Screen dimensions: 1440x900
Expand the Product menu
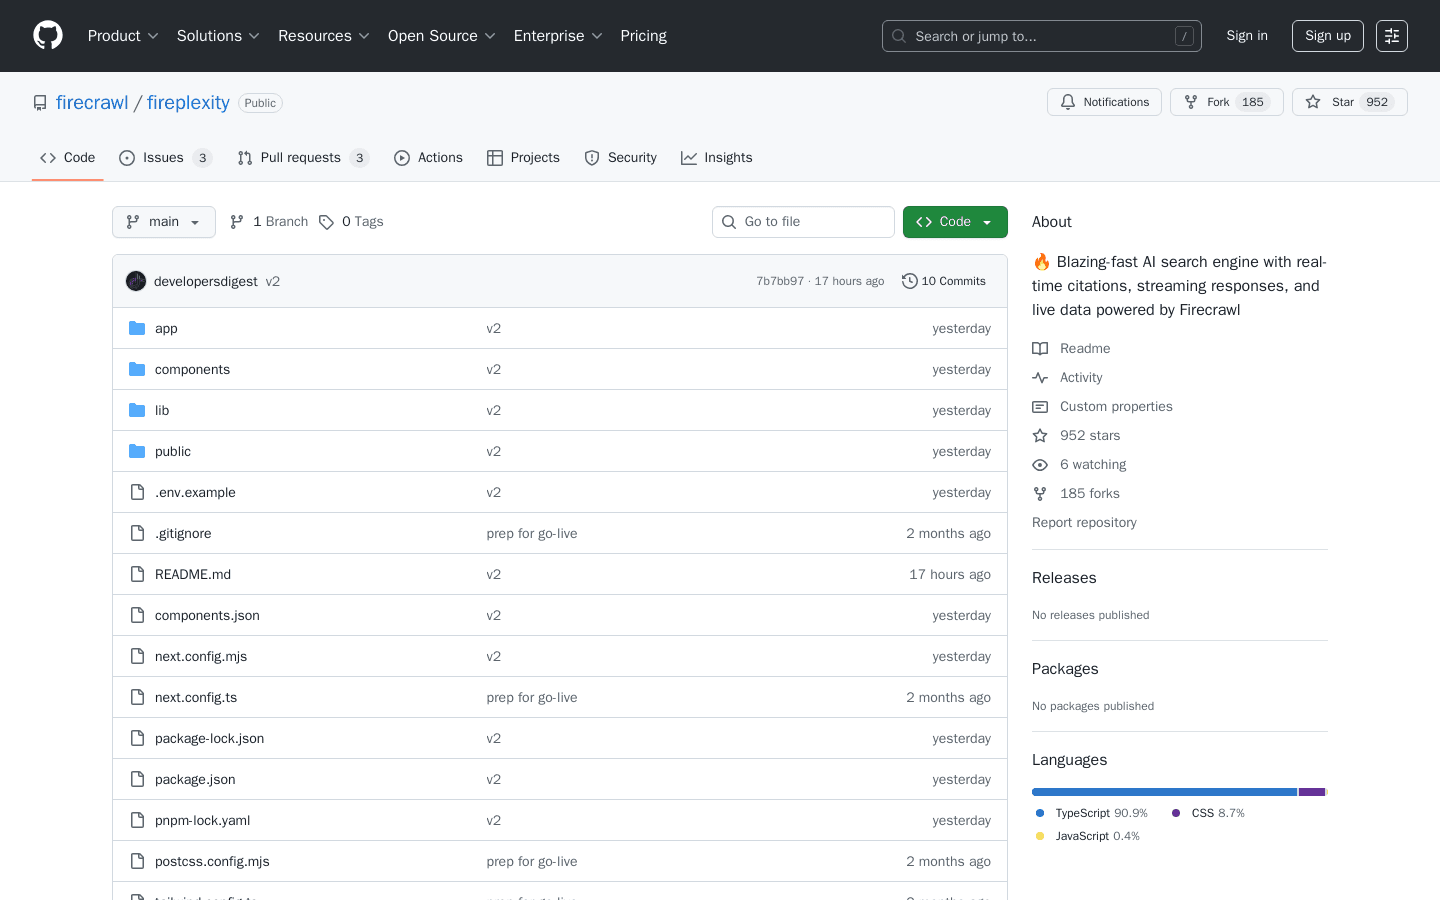(122, 35)
